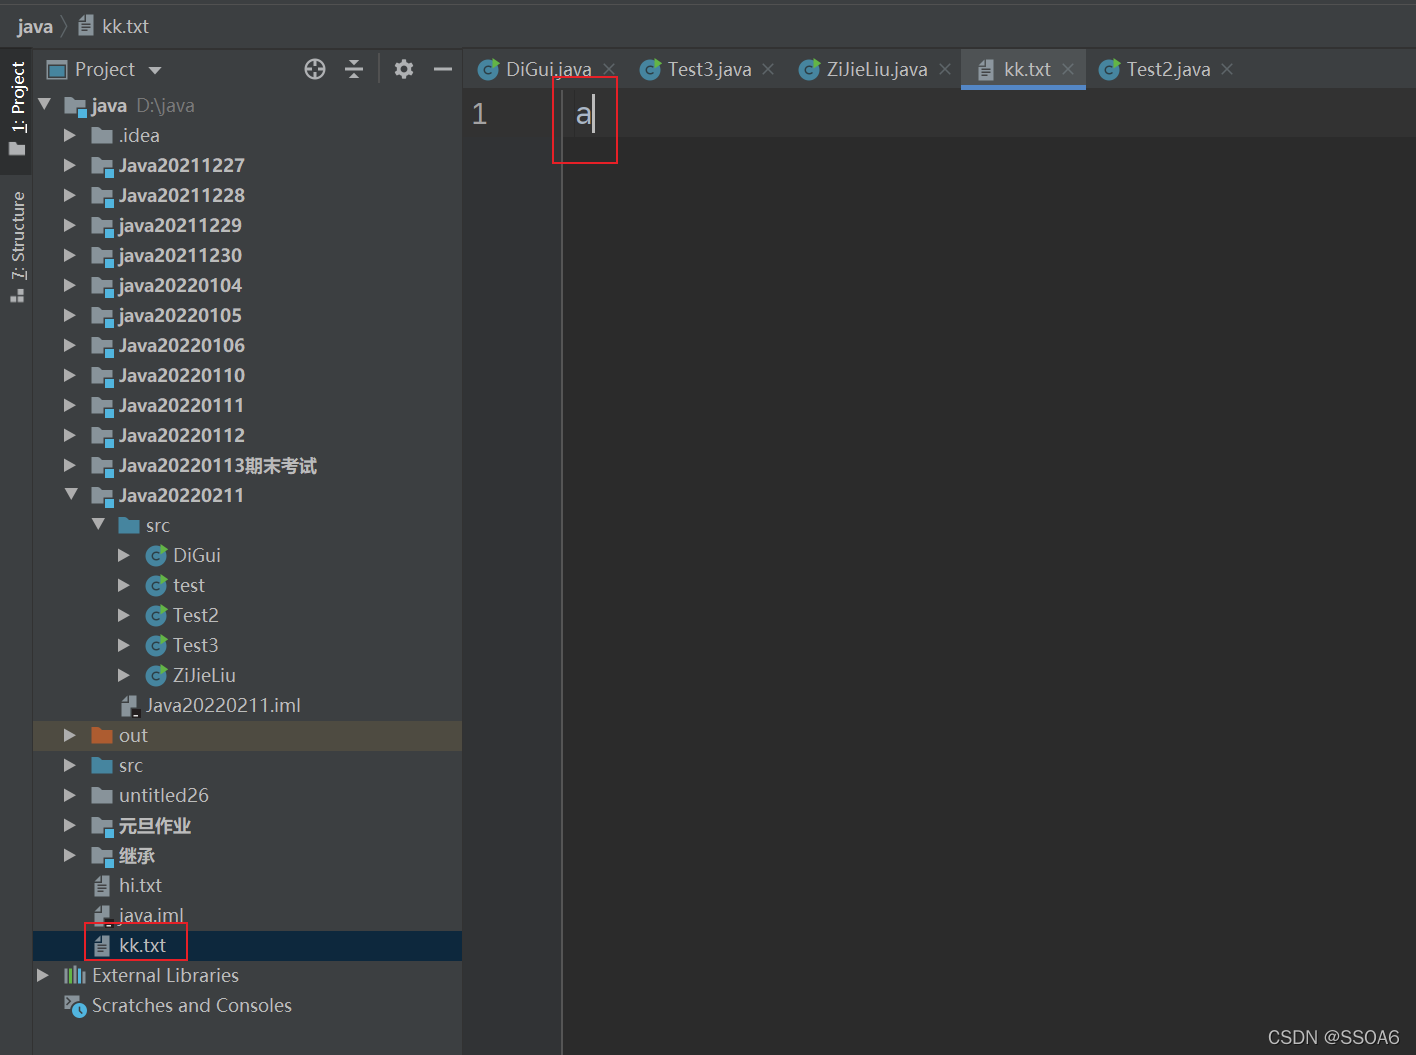Click the Scratches and Consoles icon
Image resolution: width=1416 pixels, height=1055 pixels.
click(x=75, y=1006)
